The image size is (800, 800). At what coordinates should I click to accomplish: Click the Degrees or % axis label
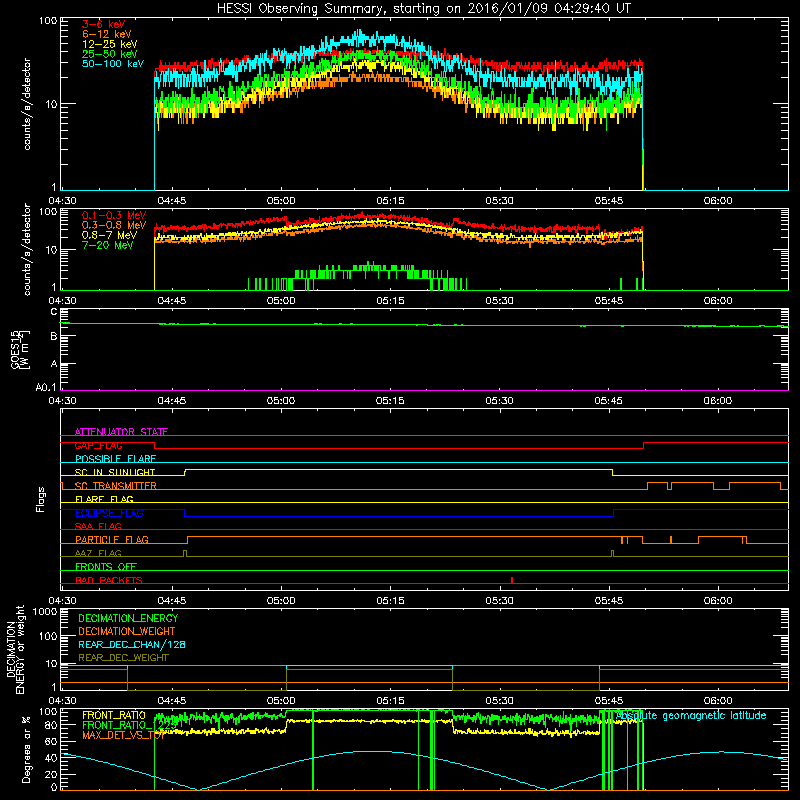(x=26, y=749)
